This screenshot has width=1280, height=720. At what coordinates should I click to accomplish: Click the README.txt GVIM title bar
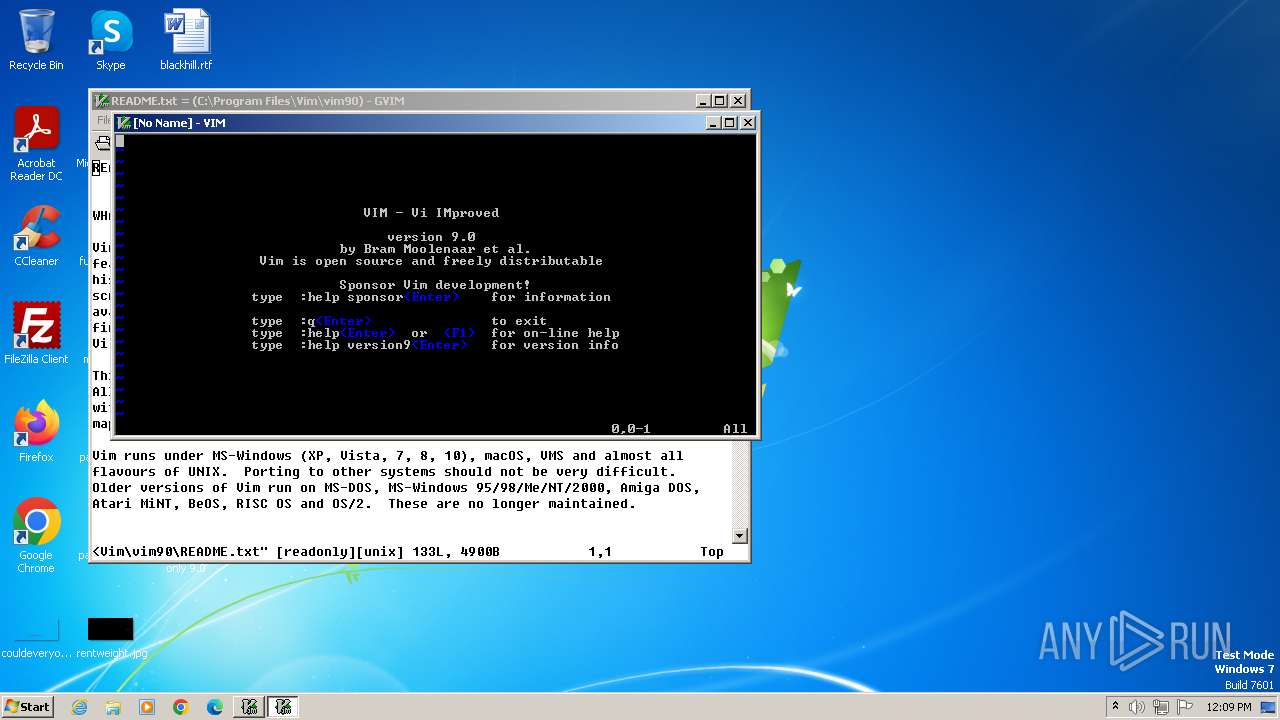(x=420, y=101)
